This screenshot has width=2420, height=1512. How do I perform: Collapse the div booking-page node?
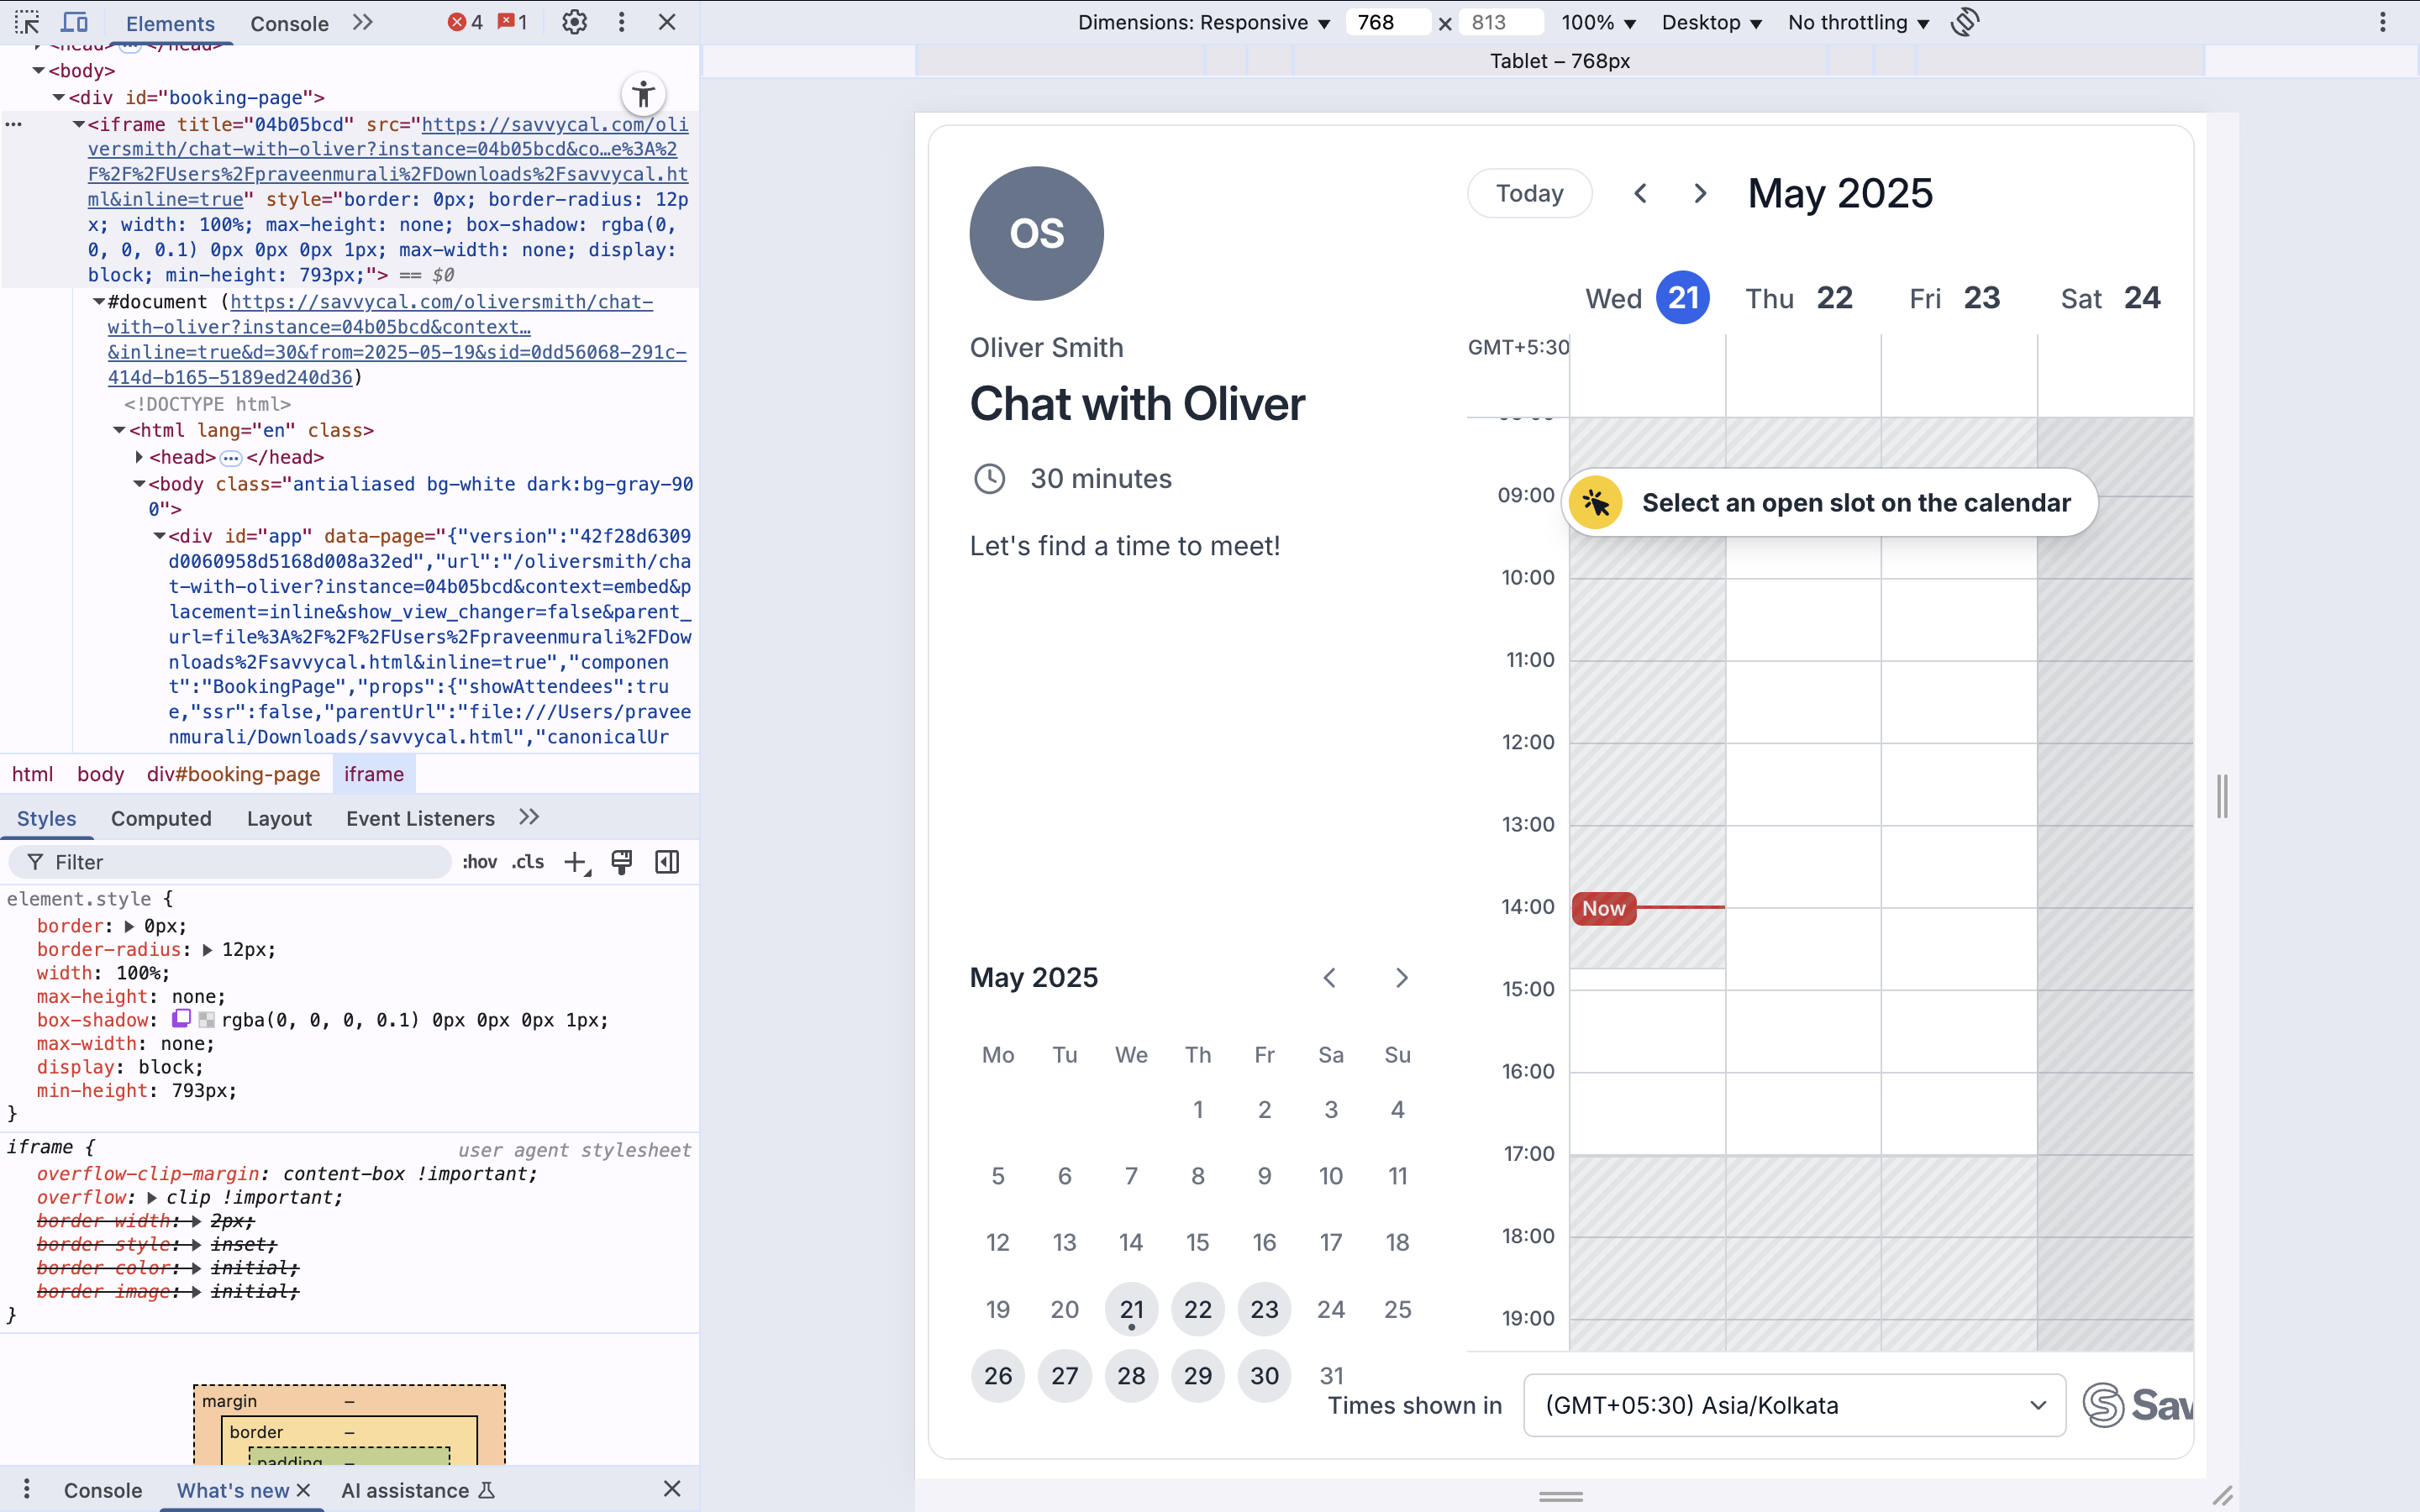point(59,98)
